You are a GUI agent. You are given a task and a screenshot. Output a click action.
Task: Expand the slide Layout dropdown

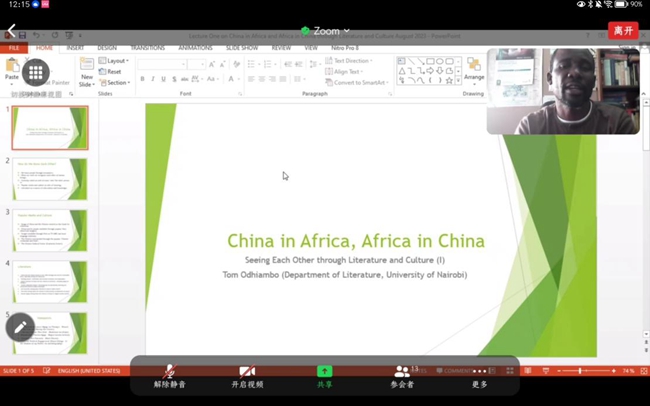point(116,61)
